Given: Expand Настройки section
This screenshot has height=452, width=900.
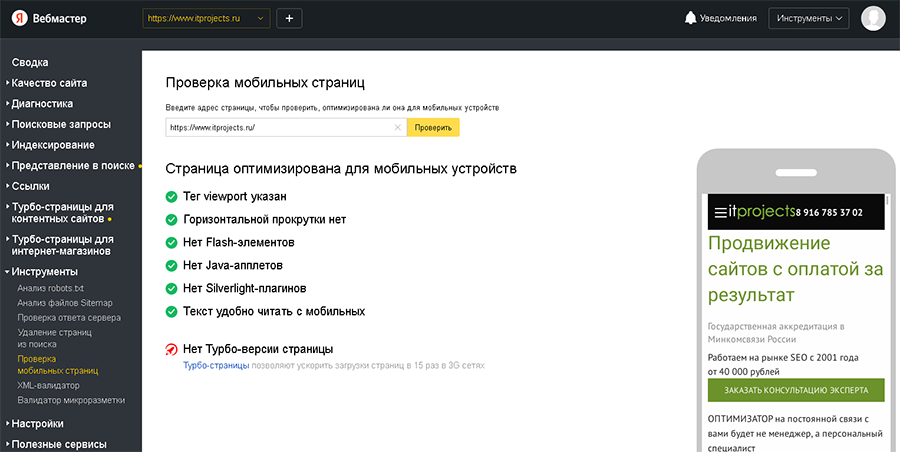Looking at the screenshot, I should [x=37, y=424].
